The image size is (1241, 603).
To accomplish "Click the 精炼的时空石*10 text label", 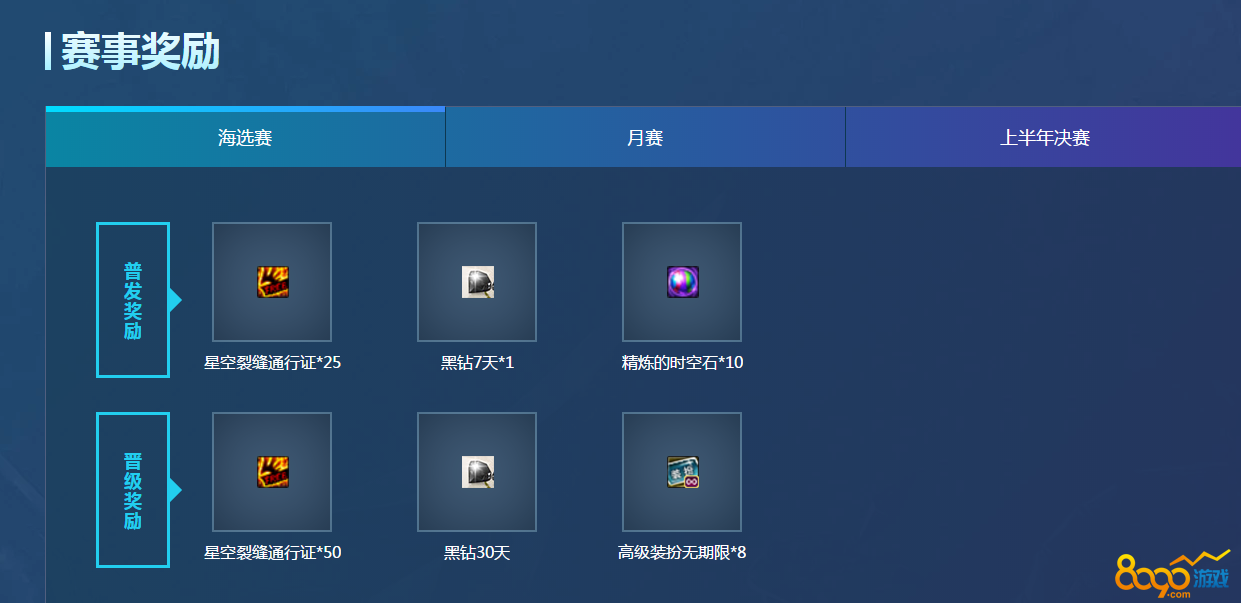I will point(682,363).
